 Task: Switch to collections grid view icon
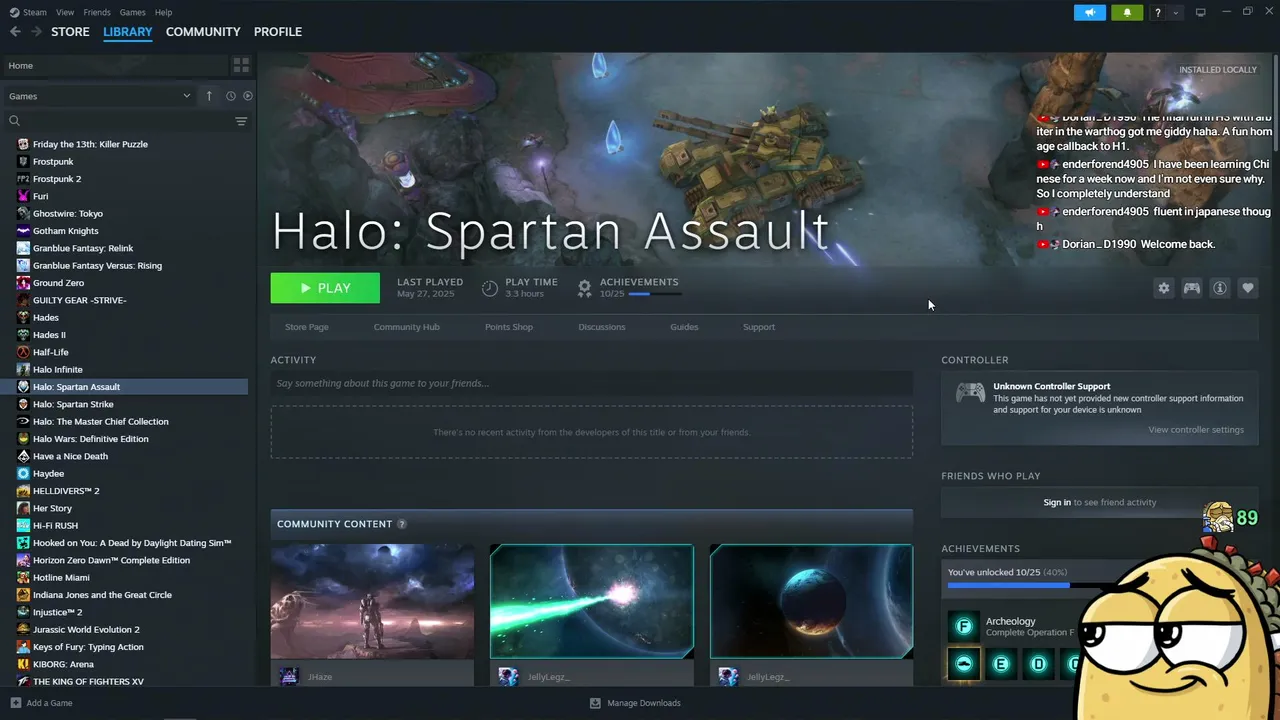pyautogui.click(x=241, y=65)
